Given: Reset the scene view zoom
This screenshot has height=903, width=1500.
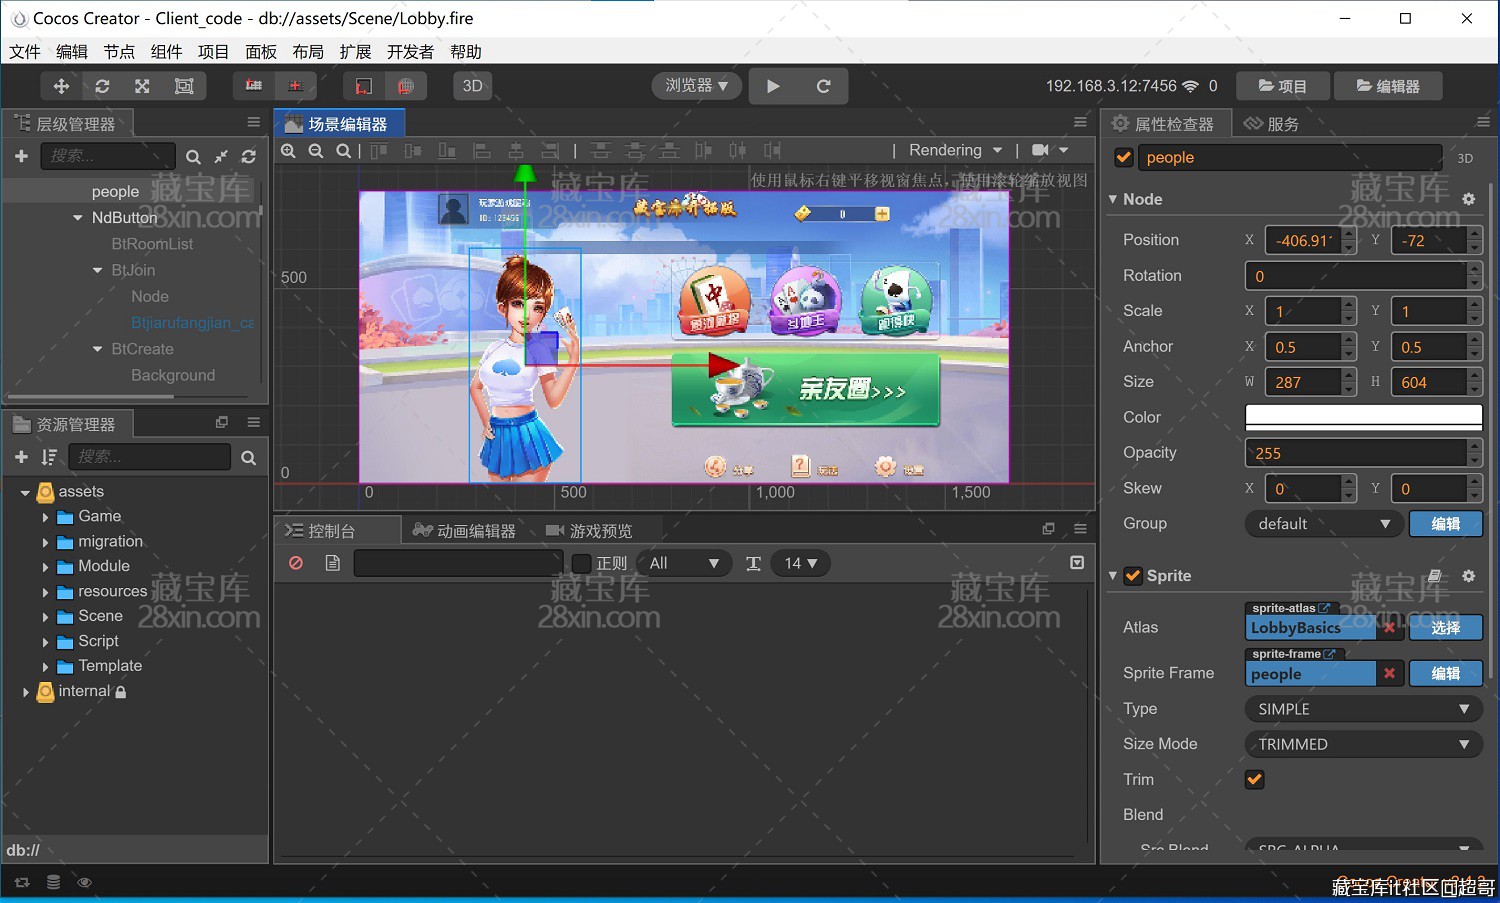Looking at the screenshot, I should (343, 151).
